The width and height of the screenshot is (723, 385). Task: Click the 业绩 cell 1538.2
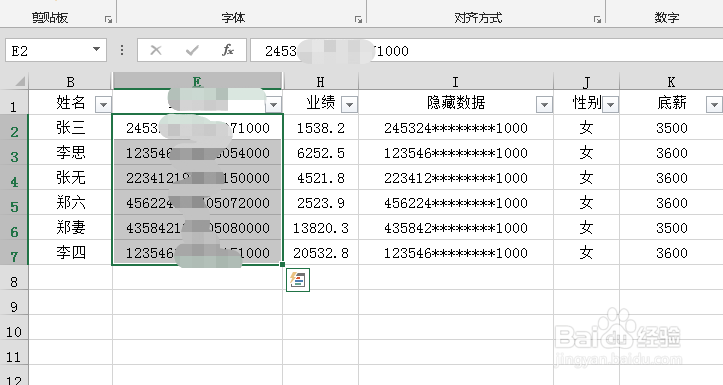point(320,128)
